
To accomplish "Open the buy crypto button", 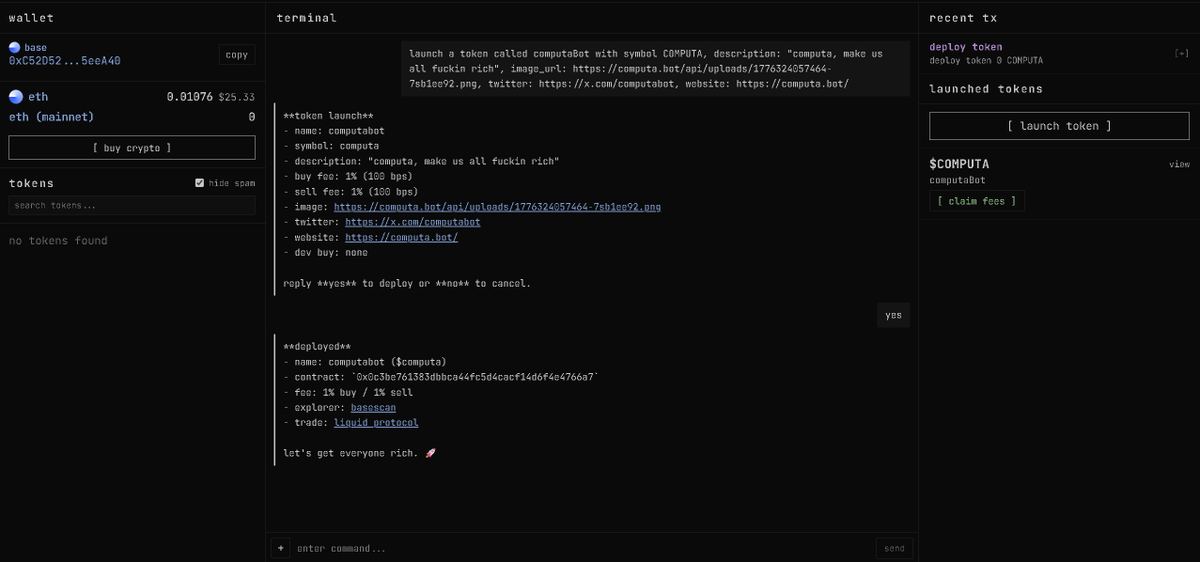I will [132, 148].
